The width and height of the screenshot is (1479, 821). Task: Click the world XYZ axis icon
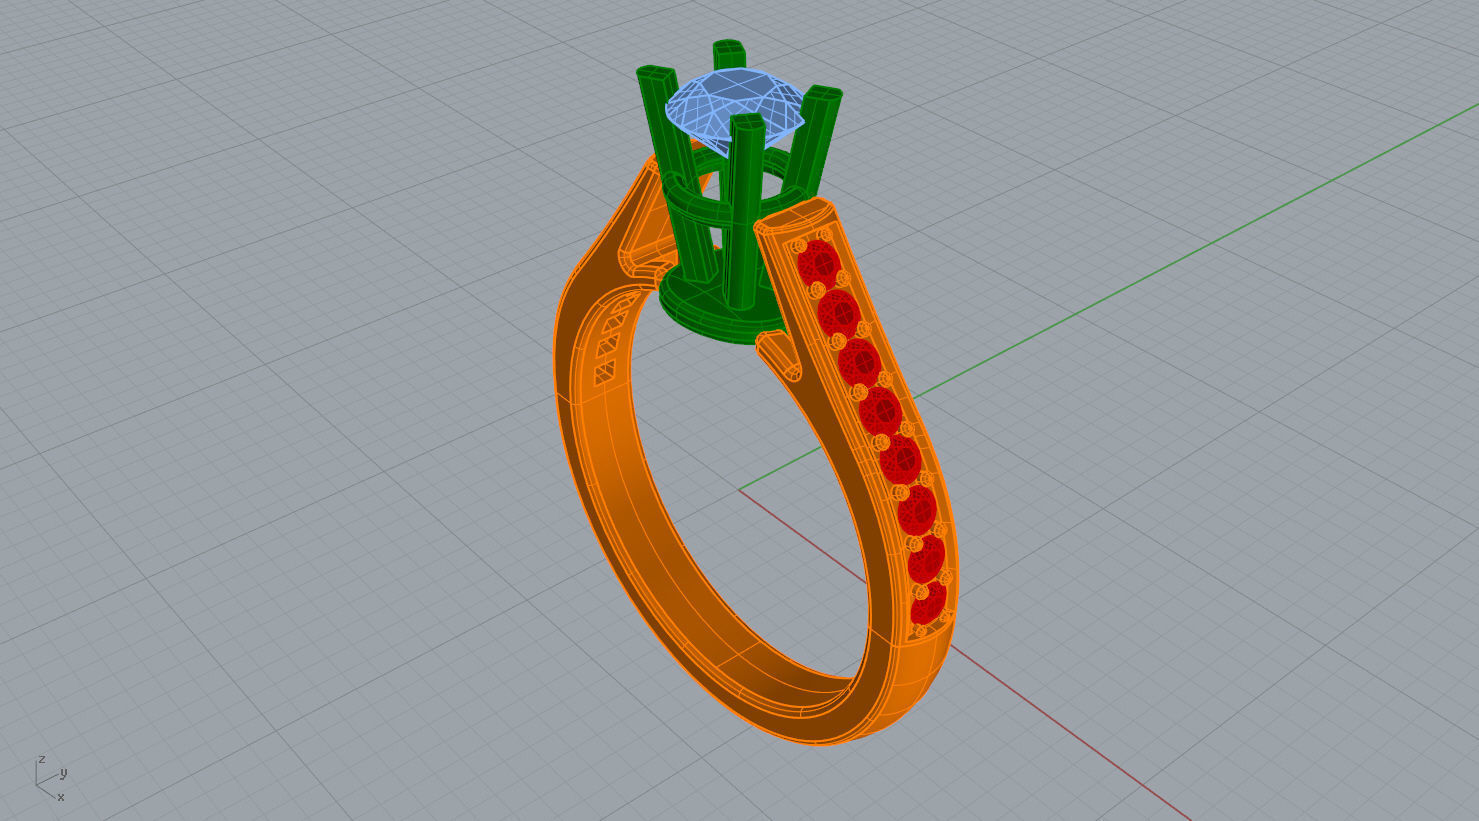click(51, 777)
